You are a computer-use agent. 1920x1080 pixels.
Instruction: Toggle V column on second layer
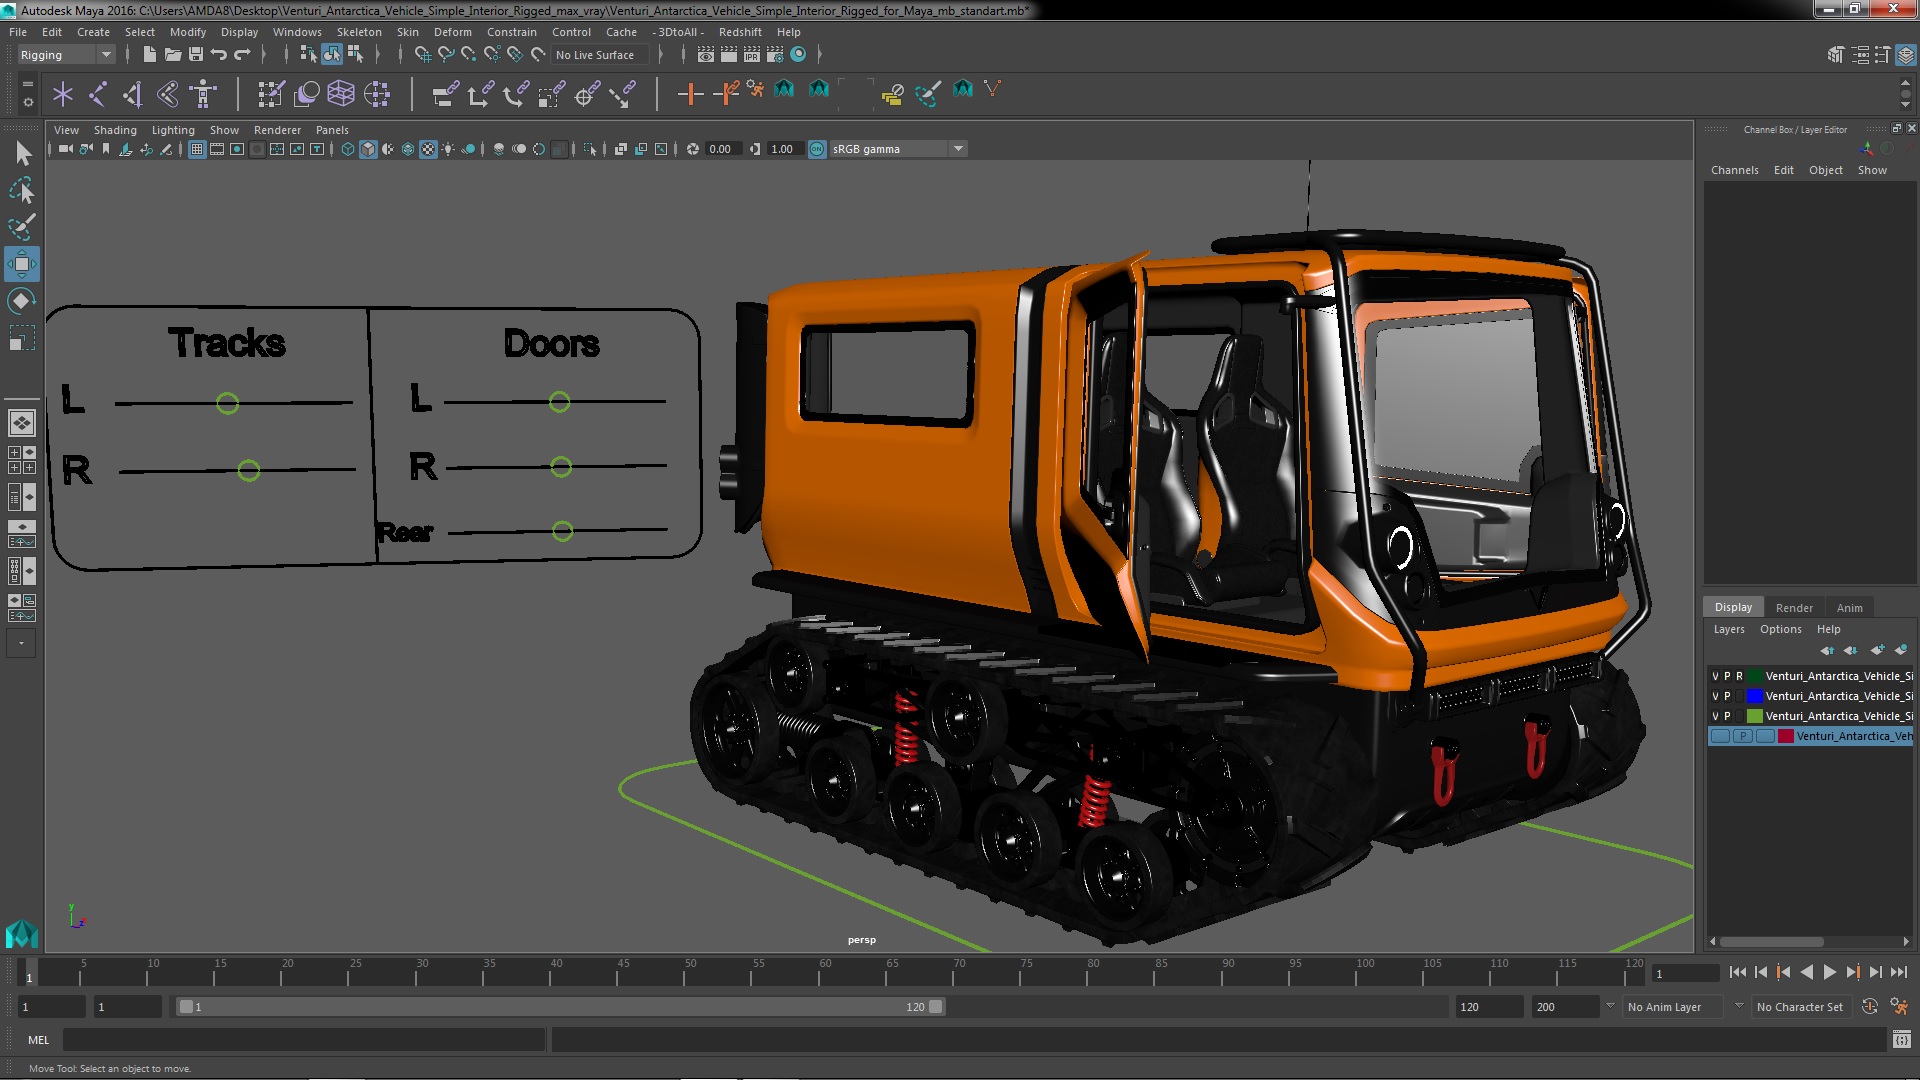pyautogui.click(x=1714, y=695)
